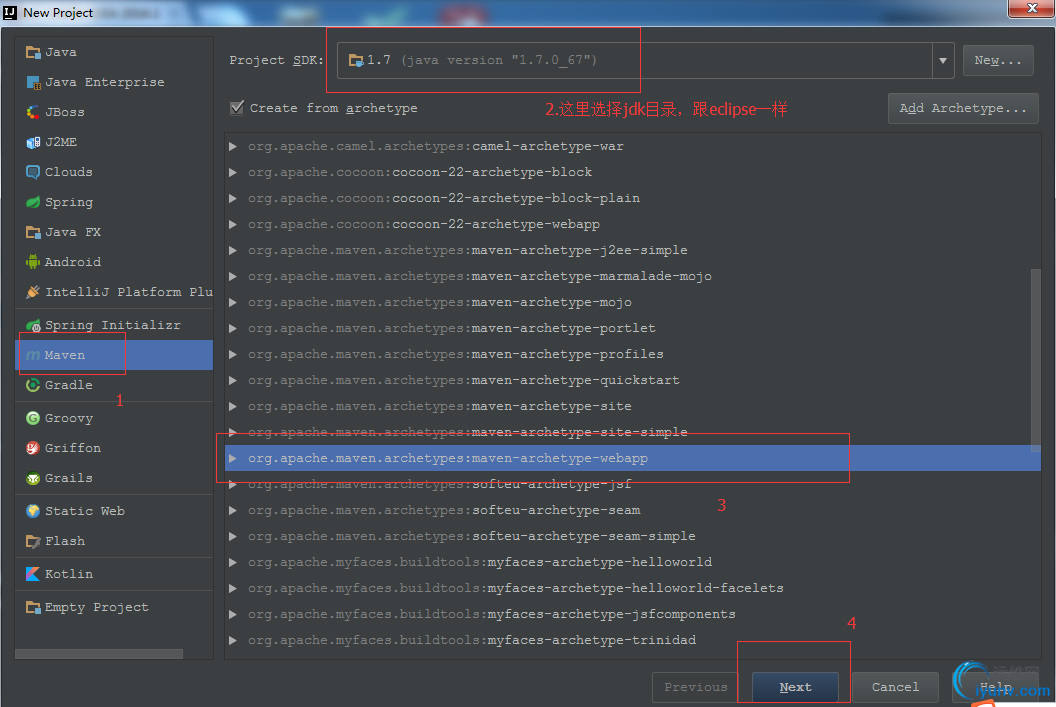The height and width of the screenshot is (707, 1056).
Task: Click the Add Archetype... button
Action: coord(963,108)
